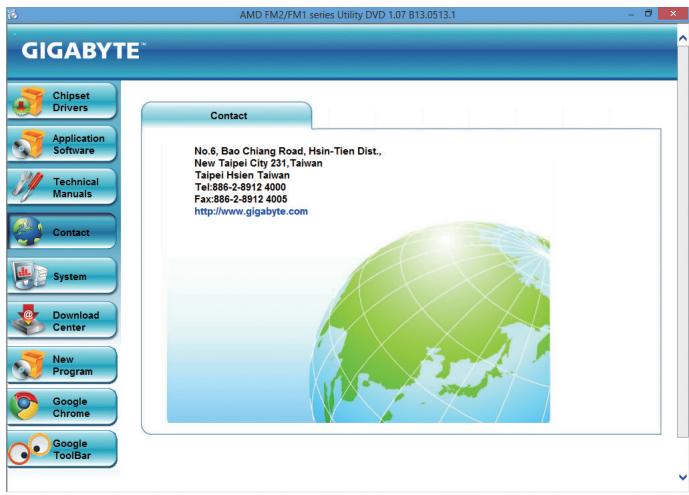Restore down the Utility DVD window
The width and height of the screenshot is (689, 495).
[648, 14]
